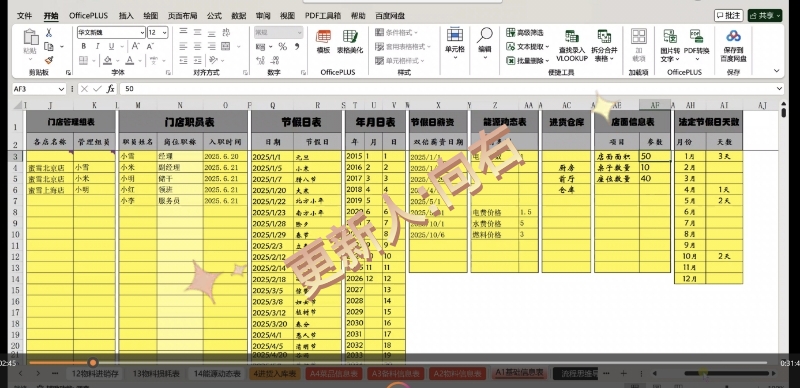Toggle bold formatting B button
This screenshot has height=388, width=800.
pos(84,46)
